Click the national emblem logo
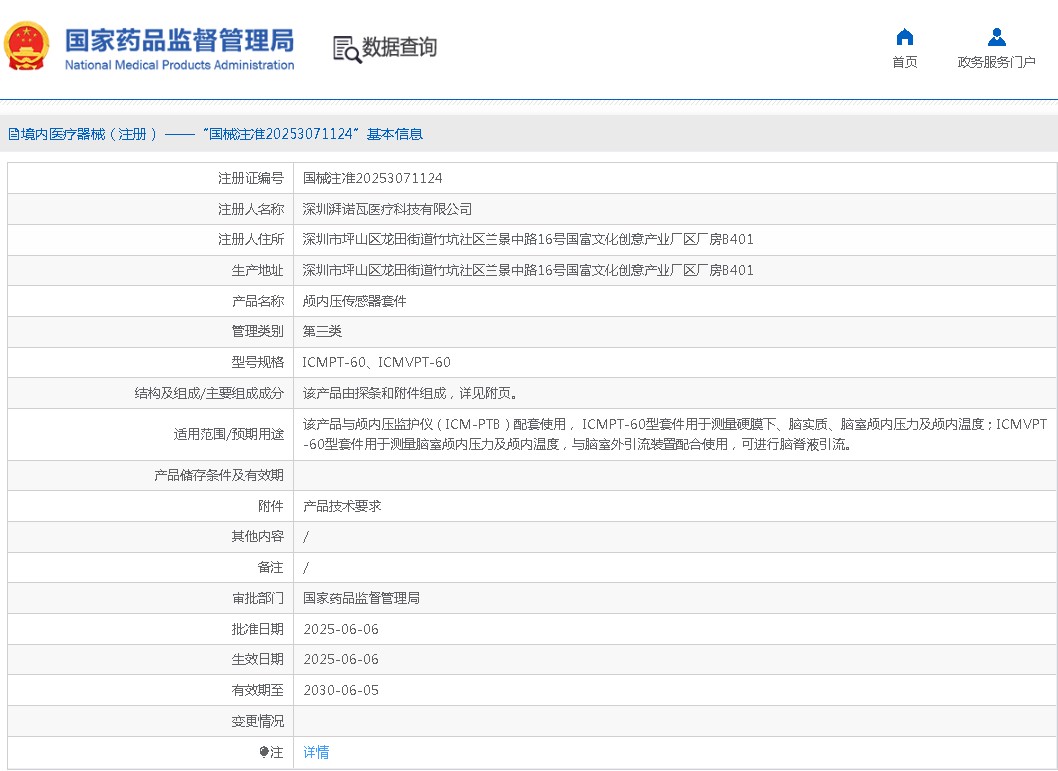The width and height of the screenshot is (1058, 771). pyautogui.click(x=27, y=46)
